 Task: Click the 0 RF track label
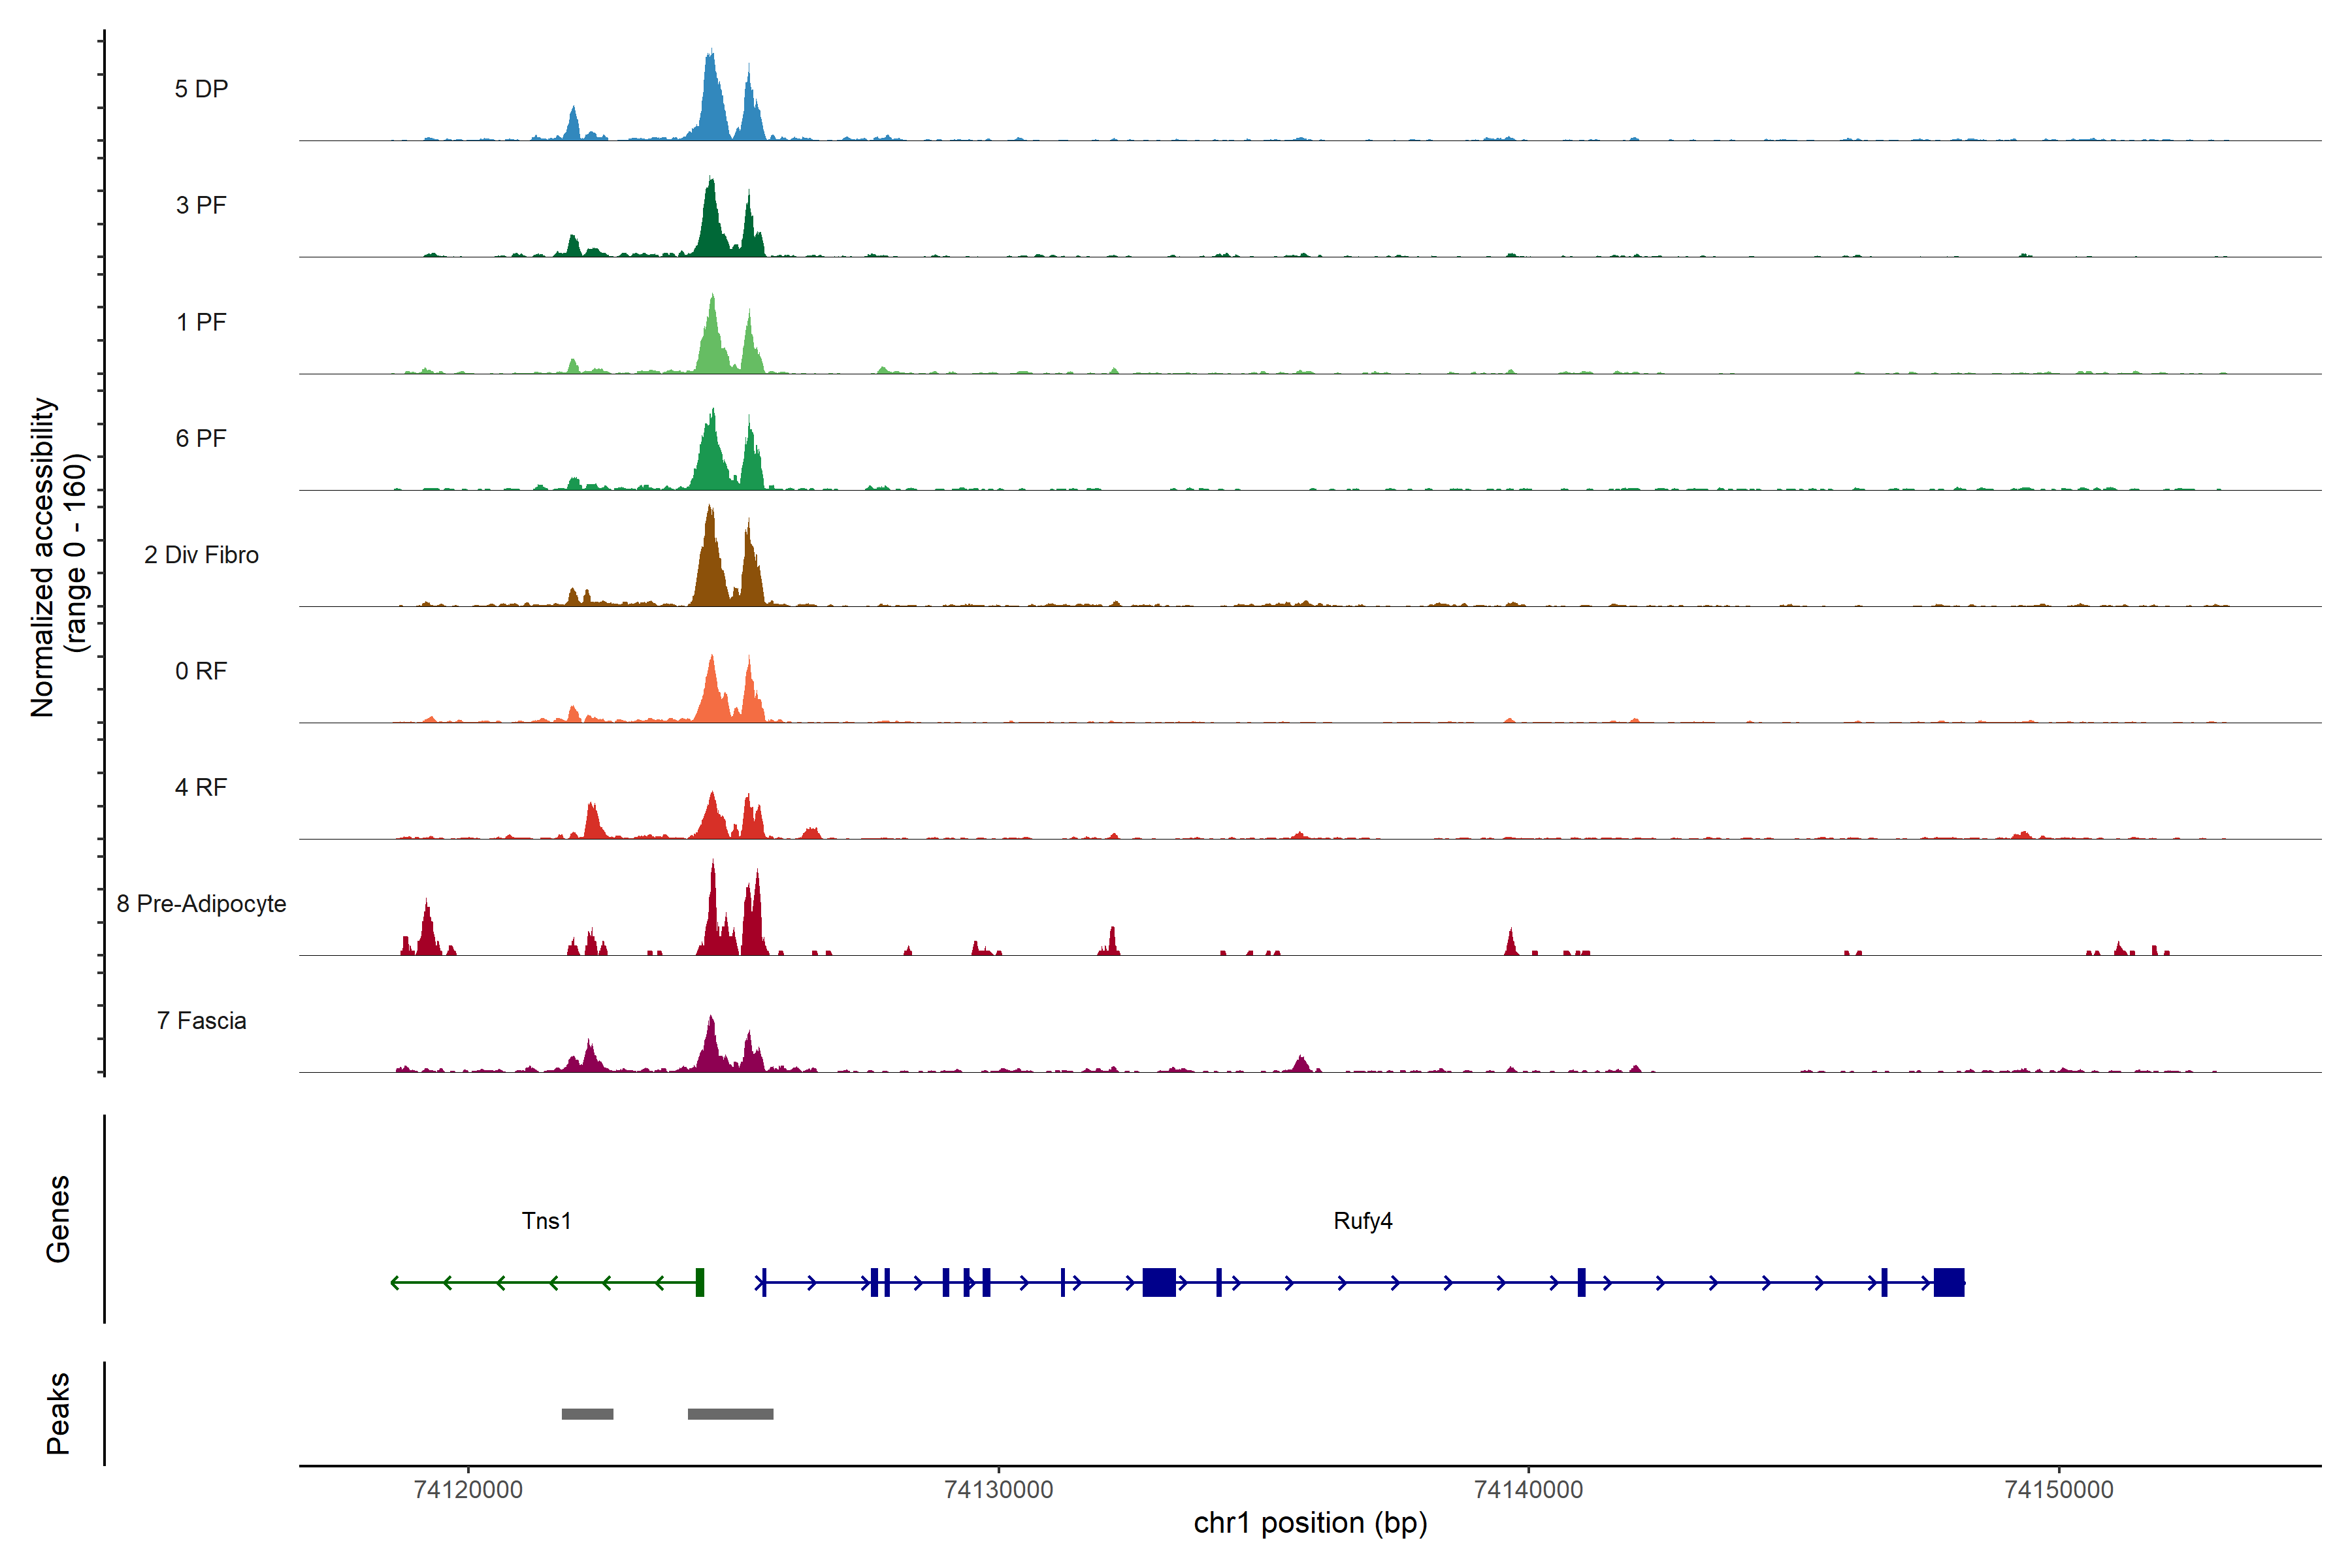[201, 671]
